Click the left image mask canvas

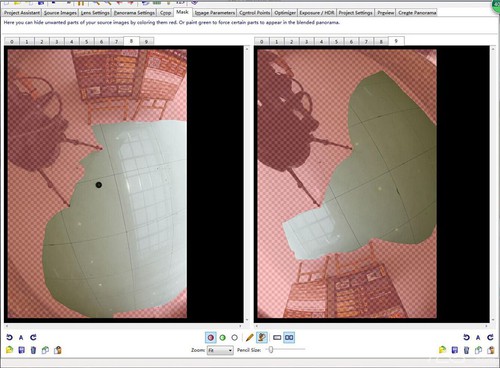[97, 184]
